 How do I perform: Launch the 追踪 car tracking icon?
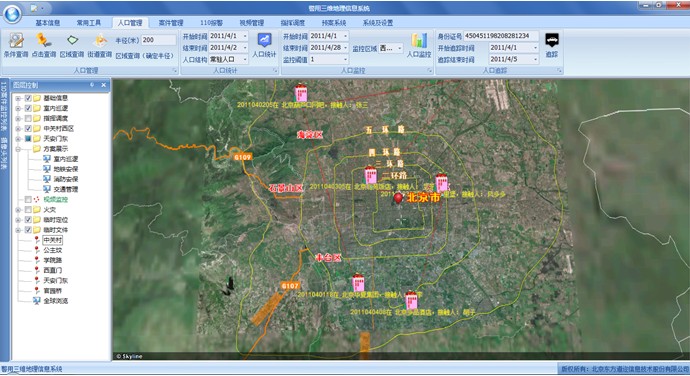[x=551, y=46]
